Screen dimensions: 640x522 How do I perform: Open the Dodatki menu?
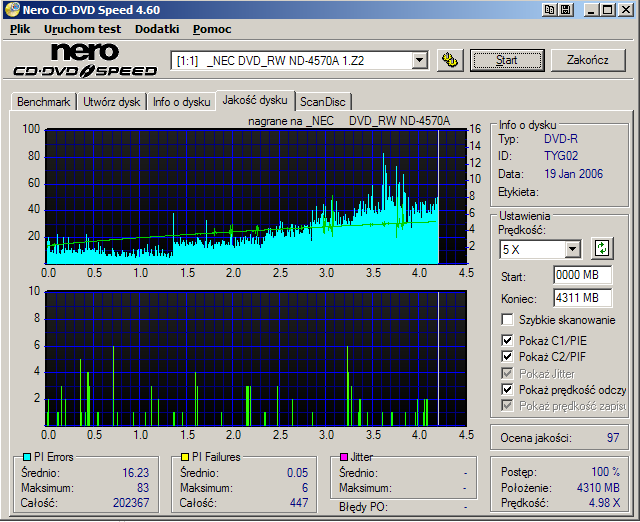click(157, 29)
